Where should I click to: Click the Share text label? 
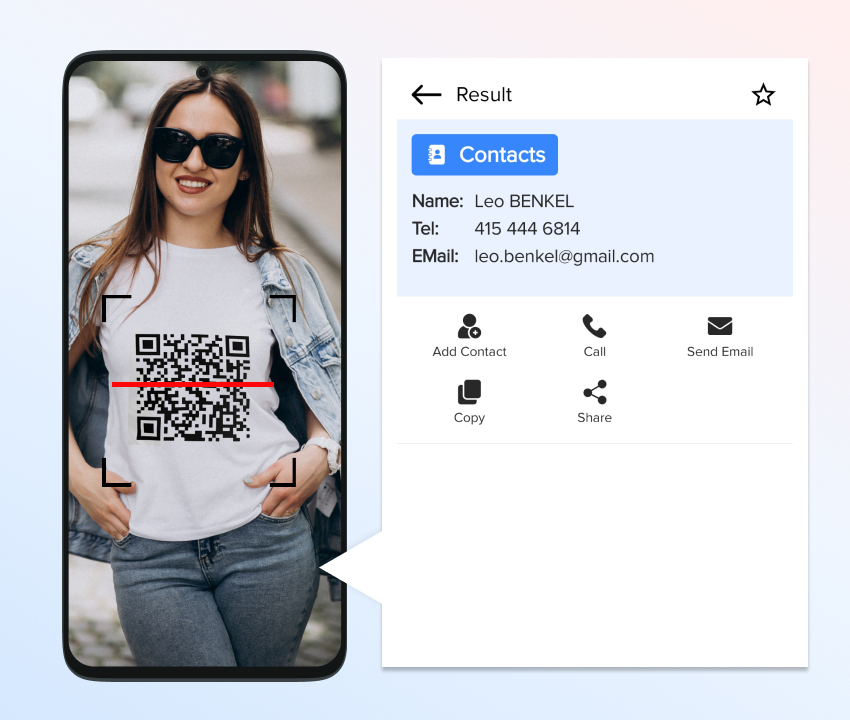click(594, 418)
